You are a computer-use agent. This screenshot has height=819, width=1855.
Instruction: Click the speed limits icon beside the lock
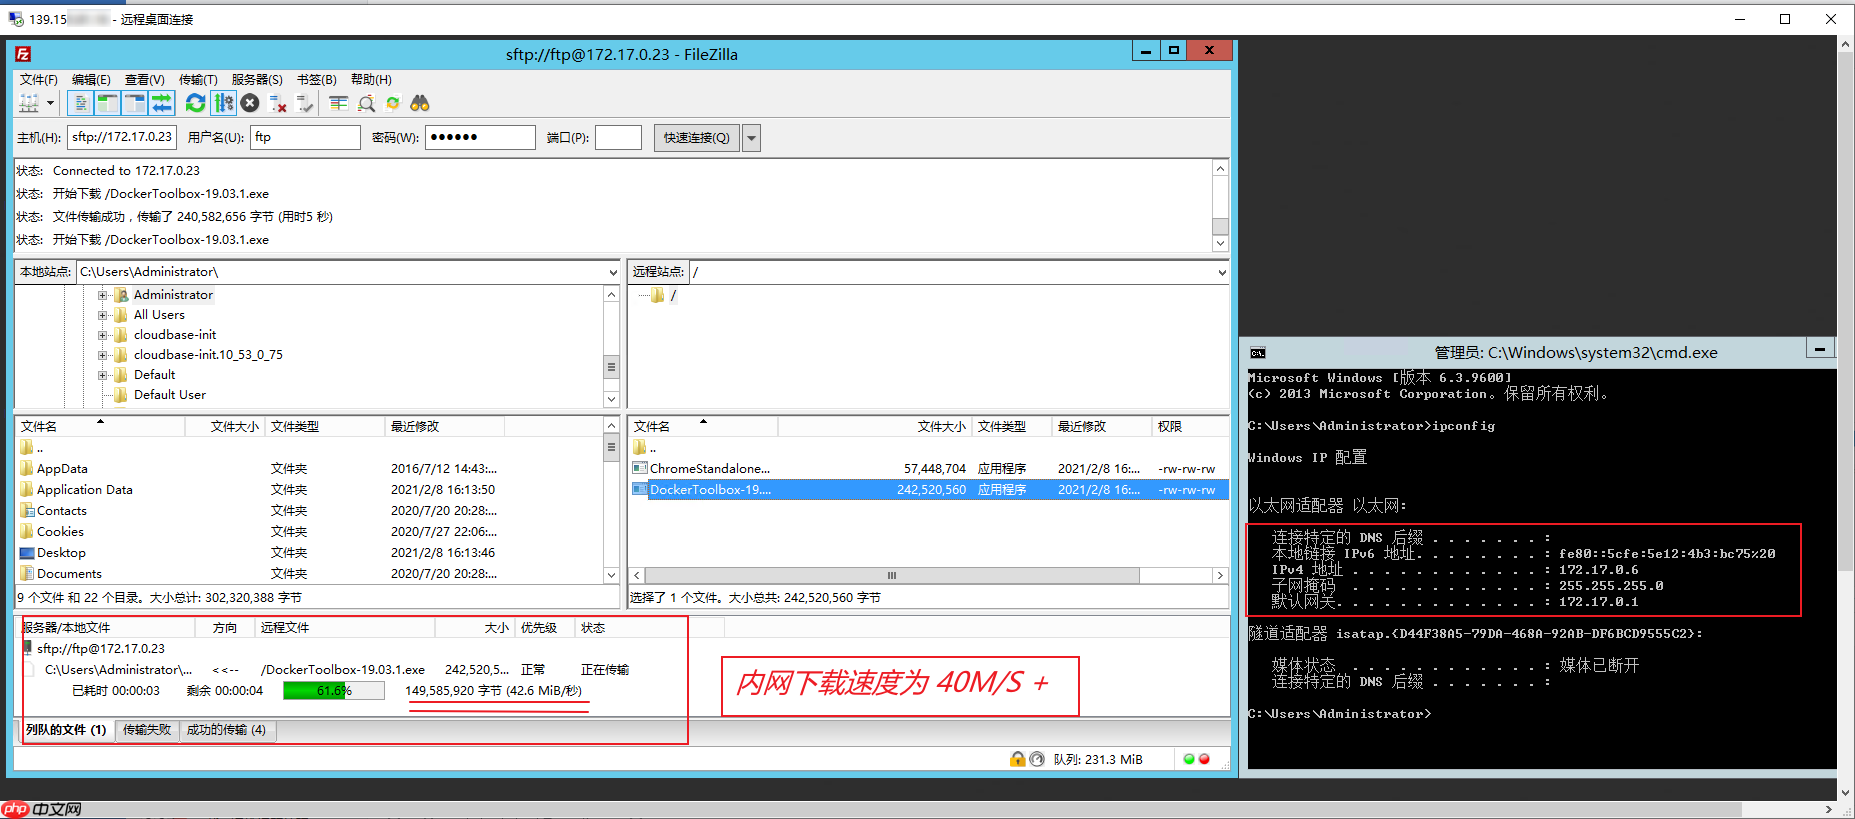pyautogui.click(x=1037, y=759)
